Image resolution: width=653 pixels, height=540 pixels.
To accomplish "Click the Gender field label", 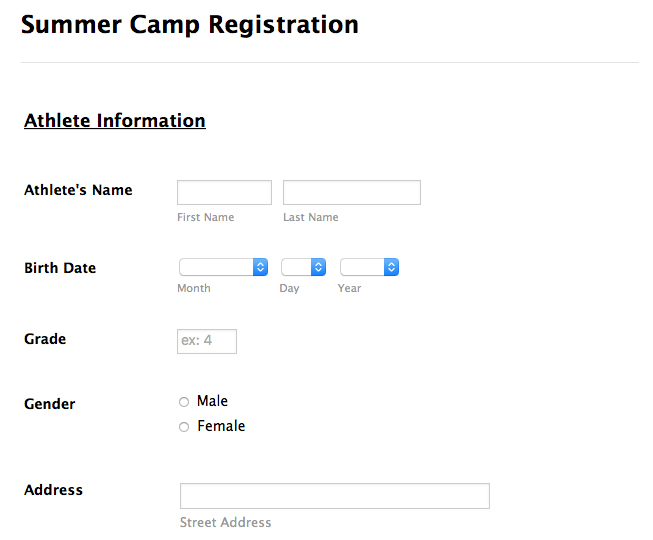I will coord(50,404).
